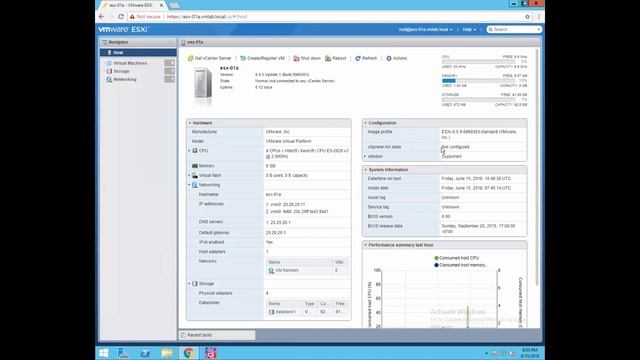Click the Consumed host memory legend
The height and width of the screenshot is (360, 640).
point(461,265)
